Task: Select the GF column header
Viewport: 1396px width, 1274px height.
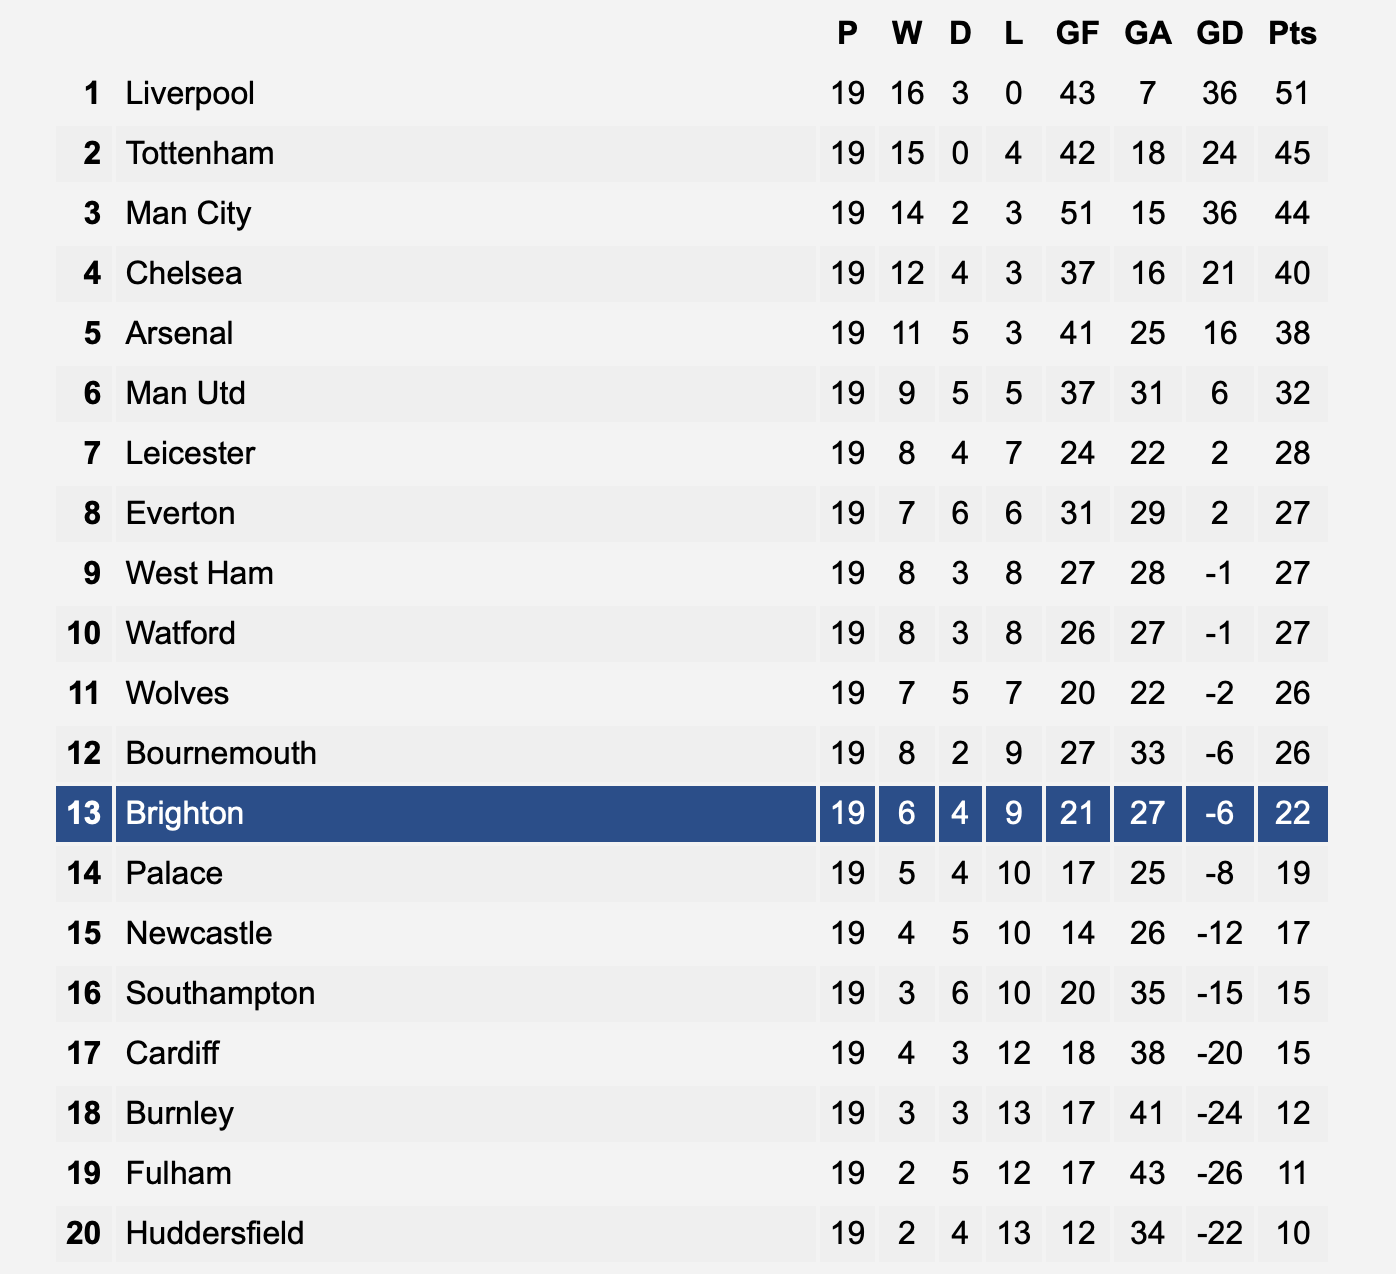Action: (1077, 33)
